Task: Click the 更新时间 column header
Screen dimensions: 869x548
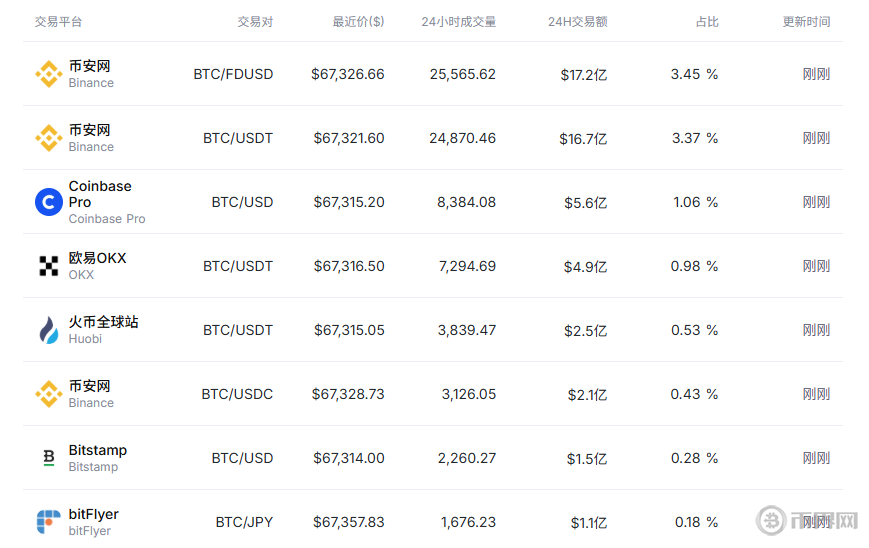Action: [x=806, y=22]
